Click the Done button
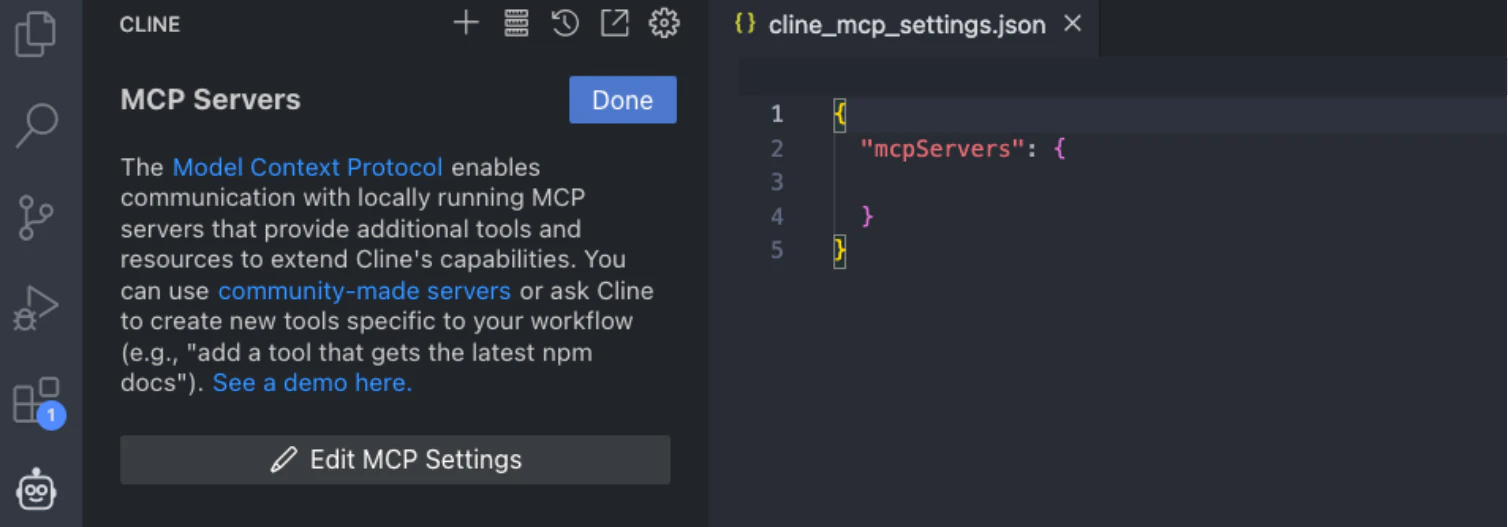 (x=623, y=100)
